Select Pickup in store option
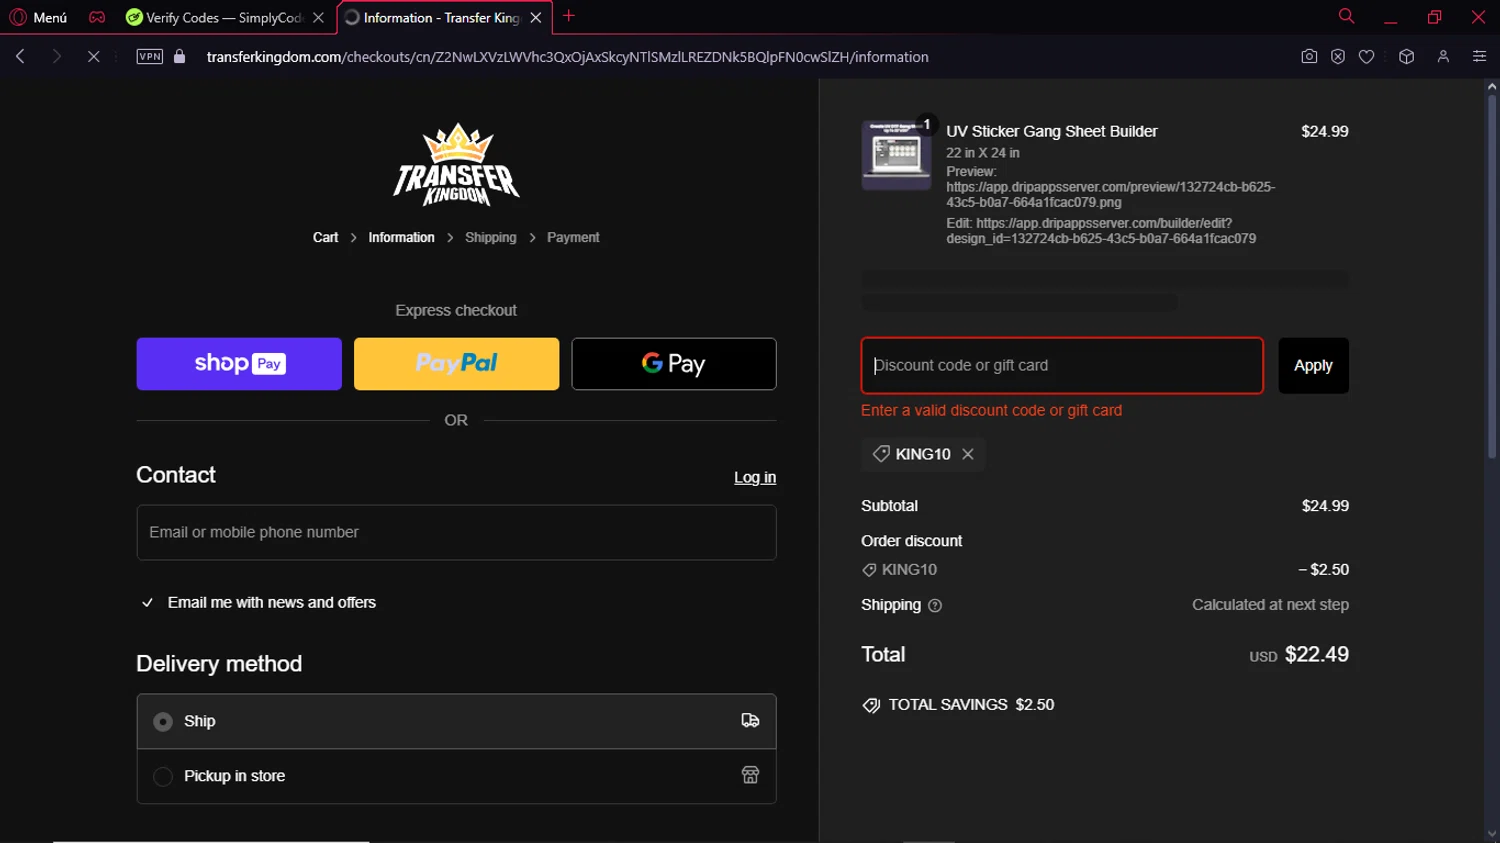 (163, 776)
